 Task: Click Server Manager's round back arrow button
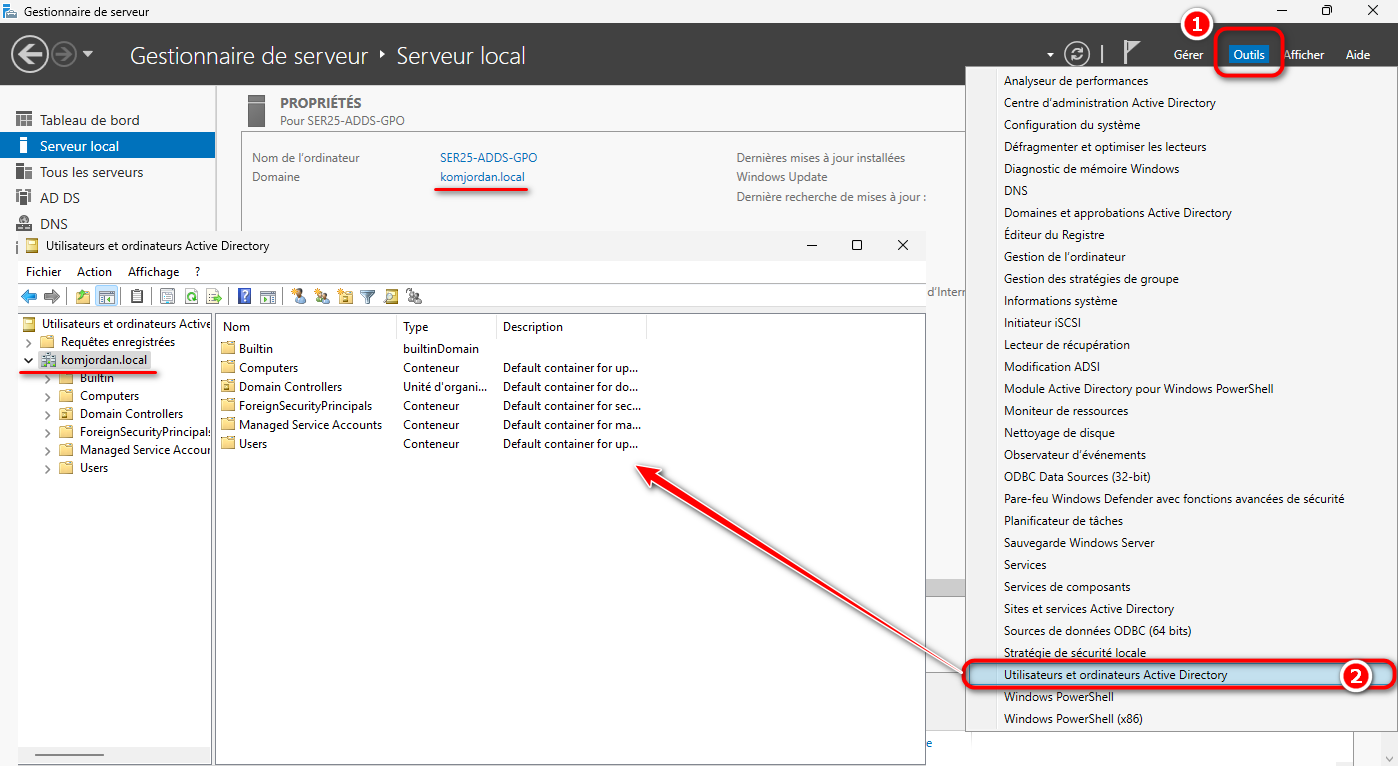(x=30, y=54)
